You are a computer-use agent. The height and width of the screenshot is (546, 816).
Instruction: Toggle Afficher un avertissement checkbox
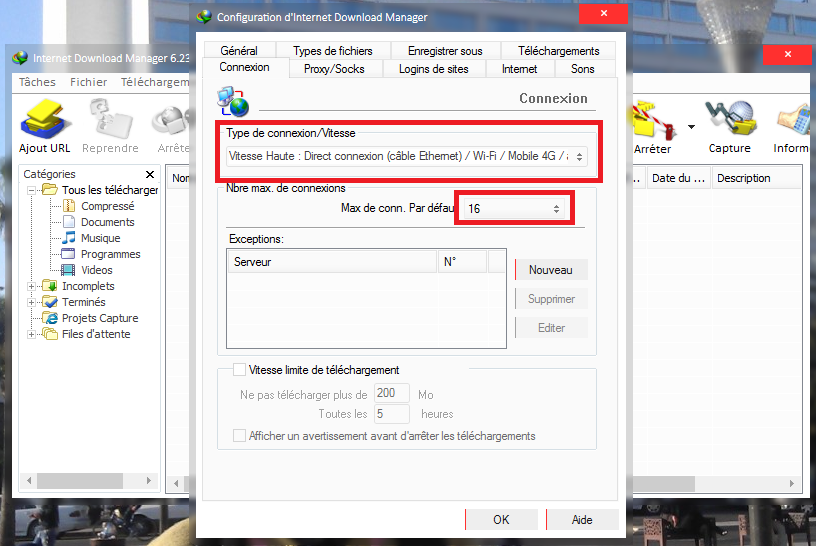(x=239, y=436)
